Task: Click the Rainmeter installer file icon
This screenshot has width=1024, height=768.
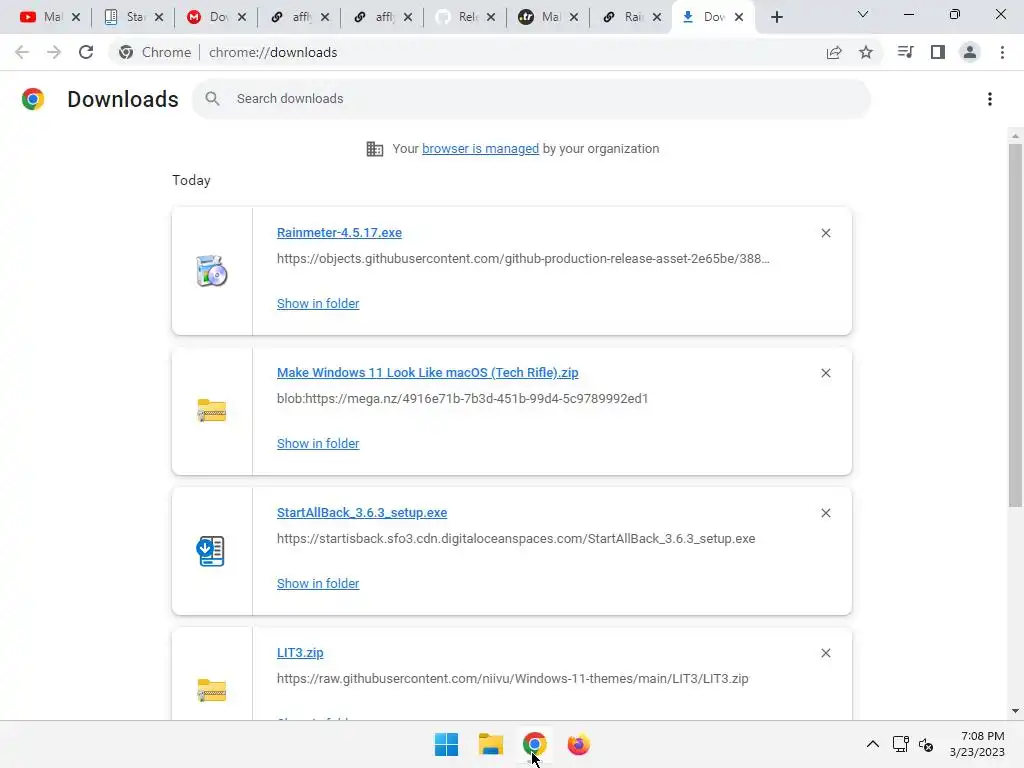Action: pos(212,271)
